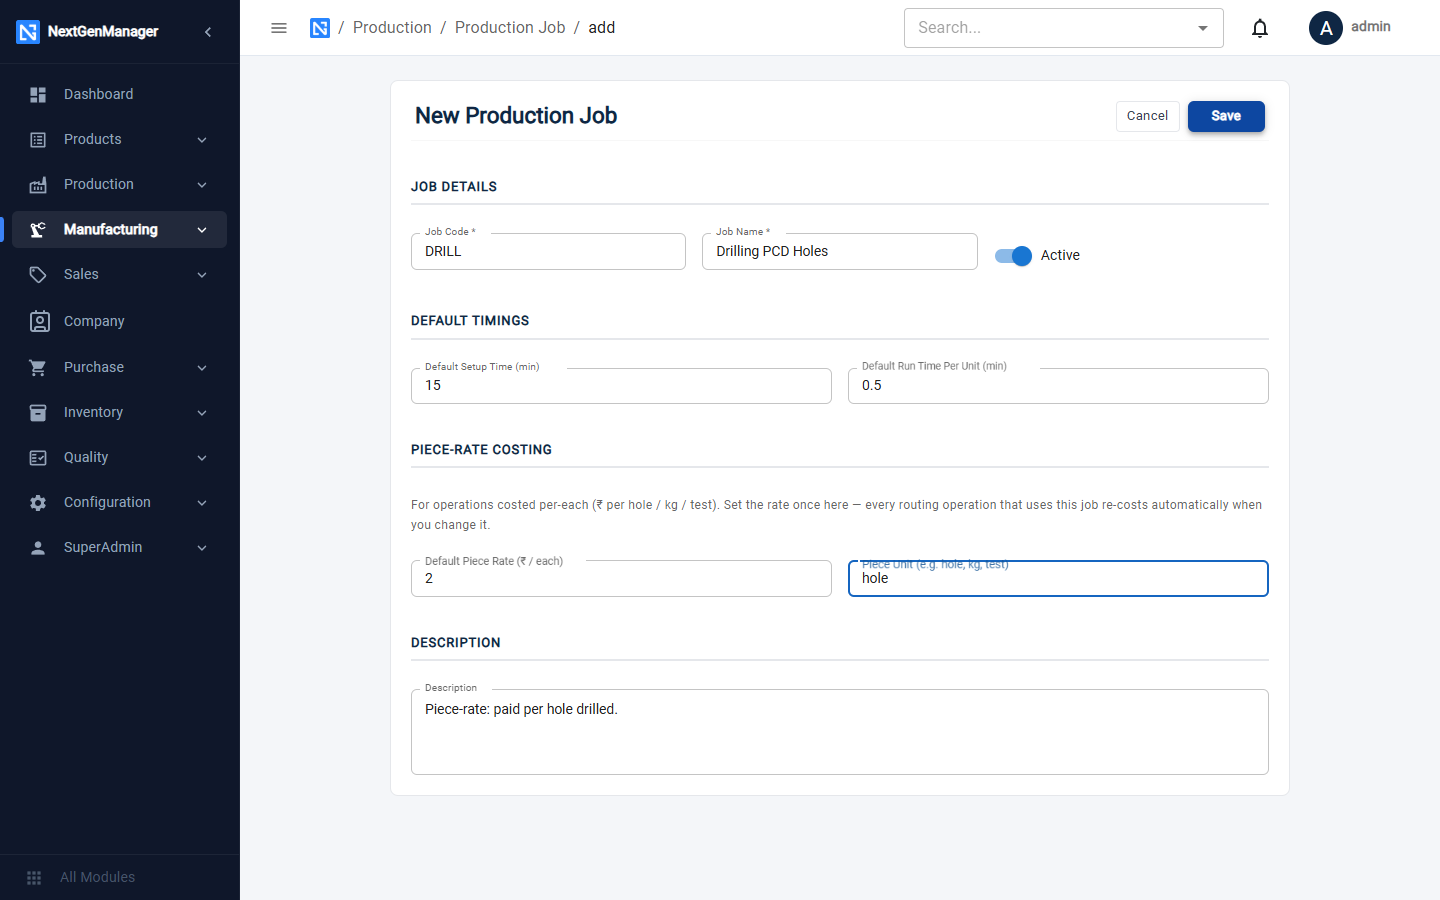This screenshot has width=1440, height=900.
Task: Click the Sales tag icon
Action: (x=38, y=275)
